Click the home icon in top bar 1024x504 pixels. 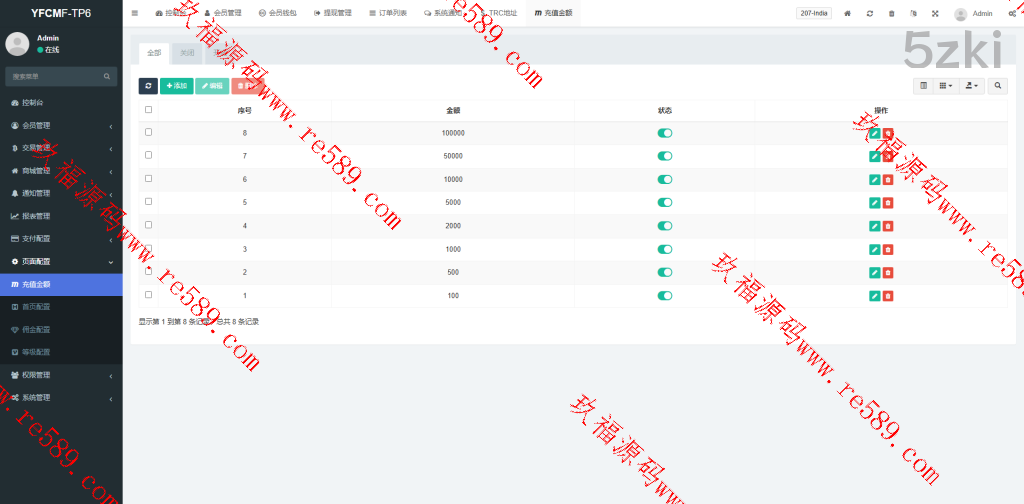[x=848, y=14]
